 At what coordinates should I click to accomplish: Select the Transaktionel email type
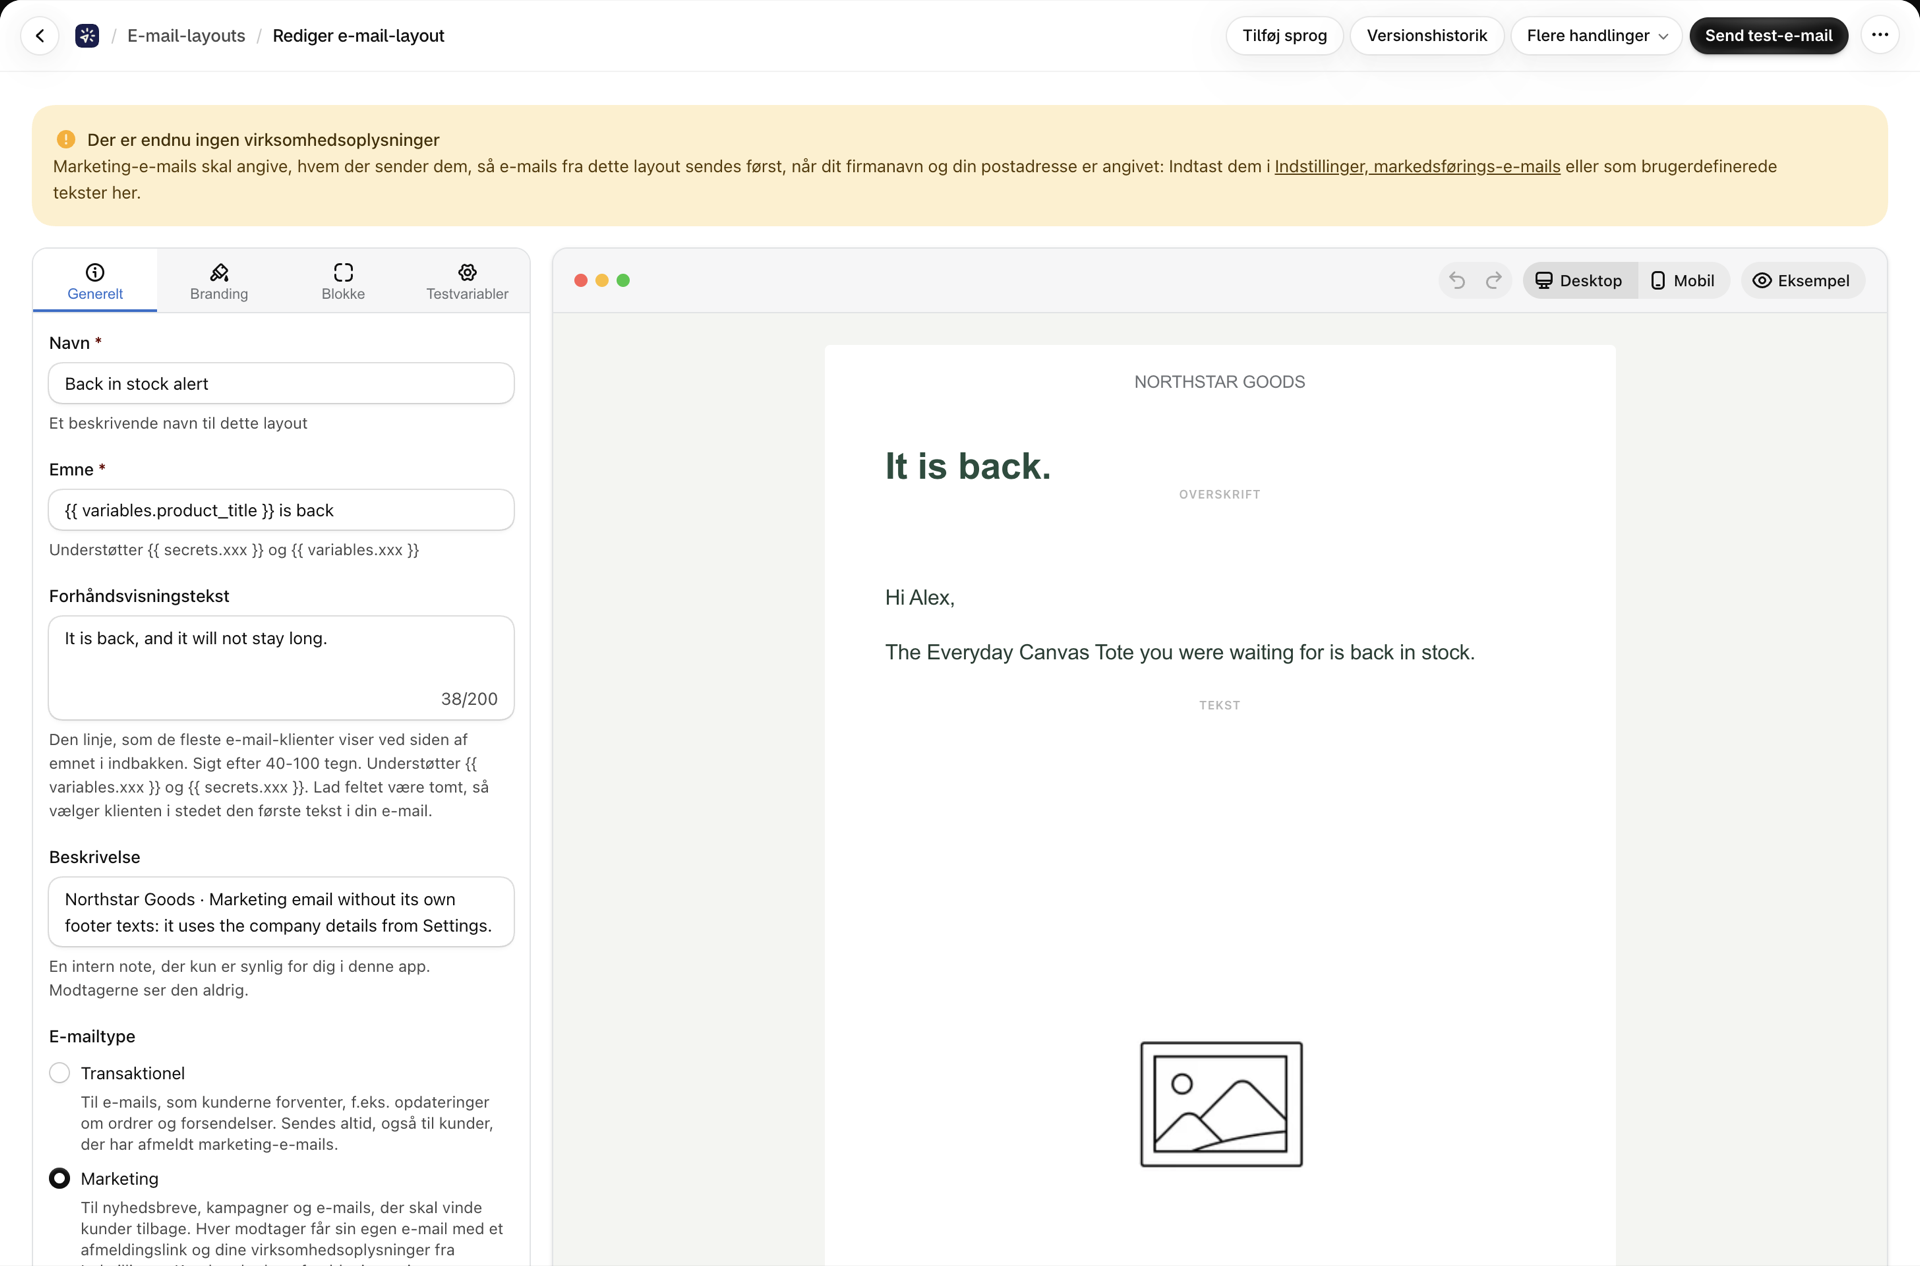(60, 1073)
